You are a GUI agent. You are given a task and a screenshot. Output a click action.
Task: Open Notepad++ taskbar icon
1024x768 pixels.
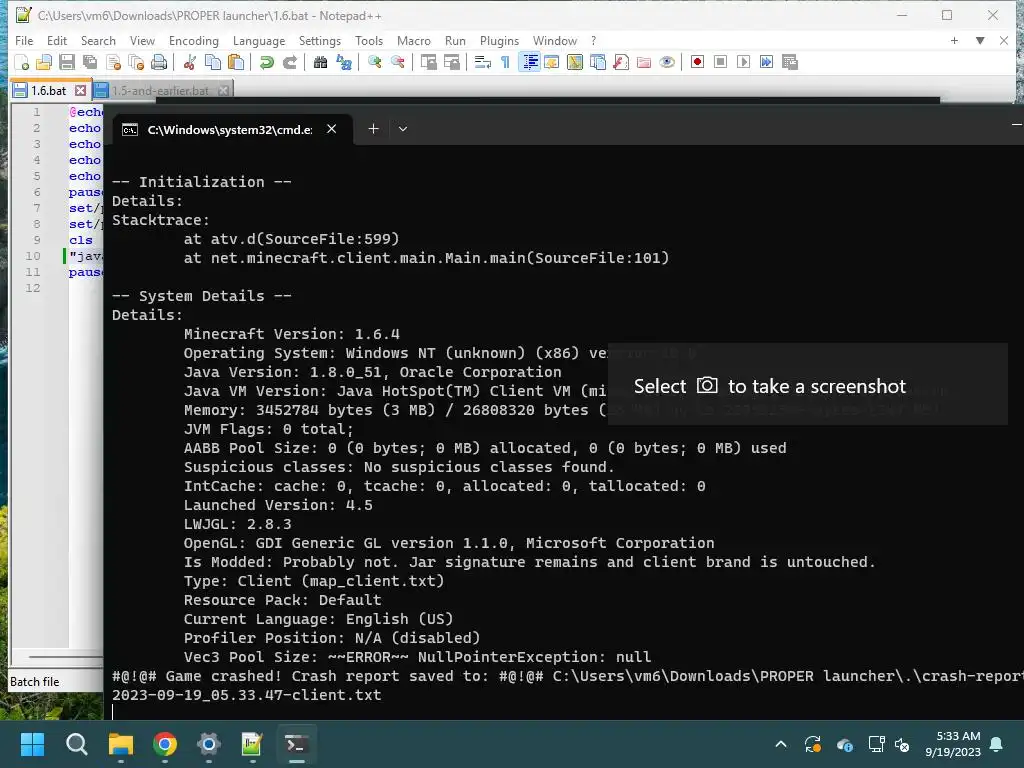[x=252, y=744]
